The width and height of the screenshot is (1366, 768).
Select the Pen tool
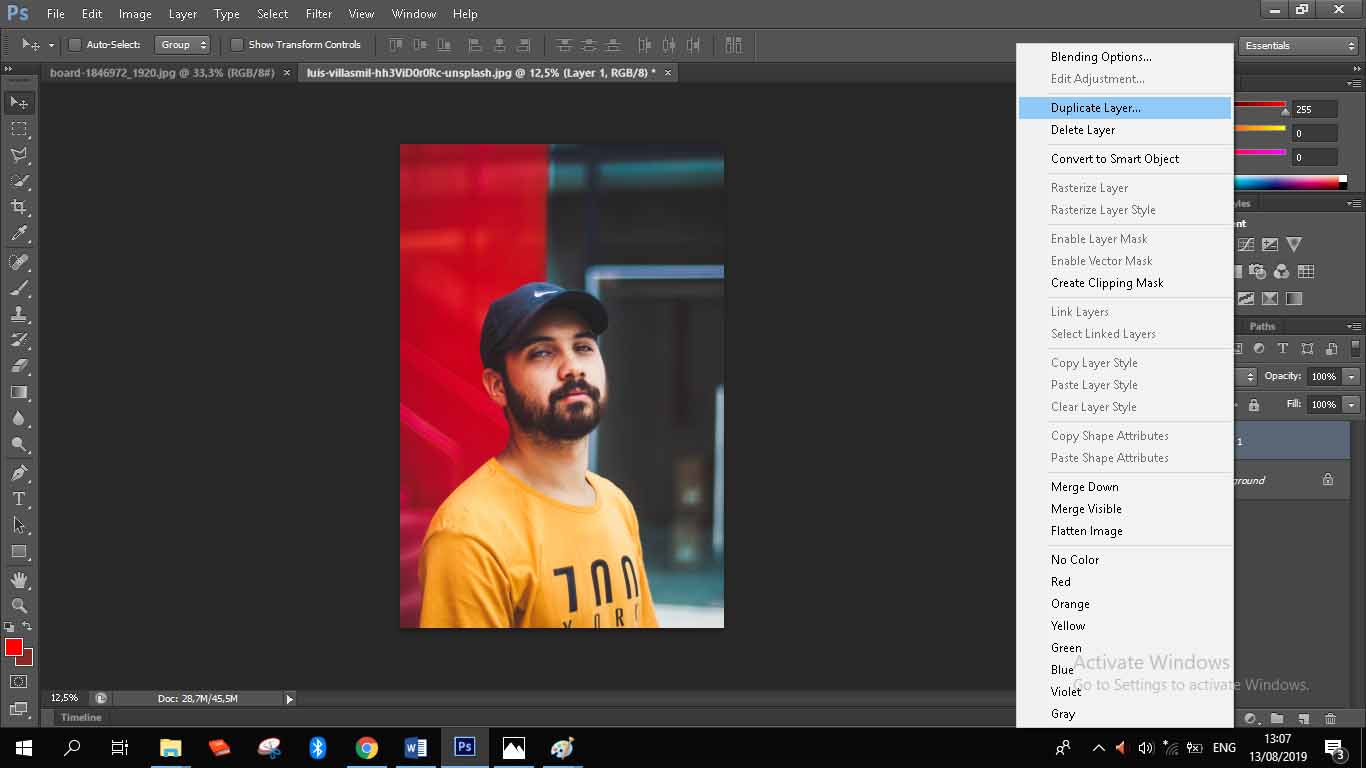pos(19,472)
